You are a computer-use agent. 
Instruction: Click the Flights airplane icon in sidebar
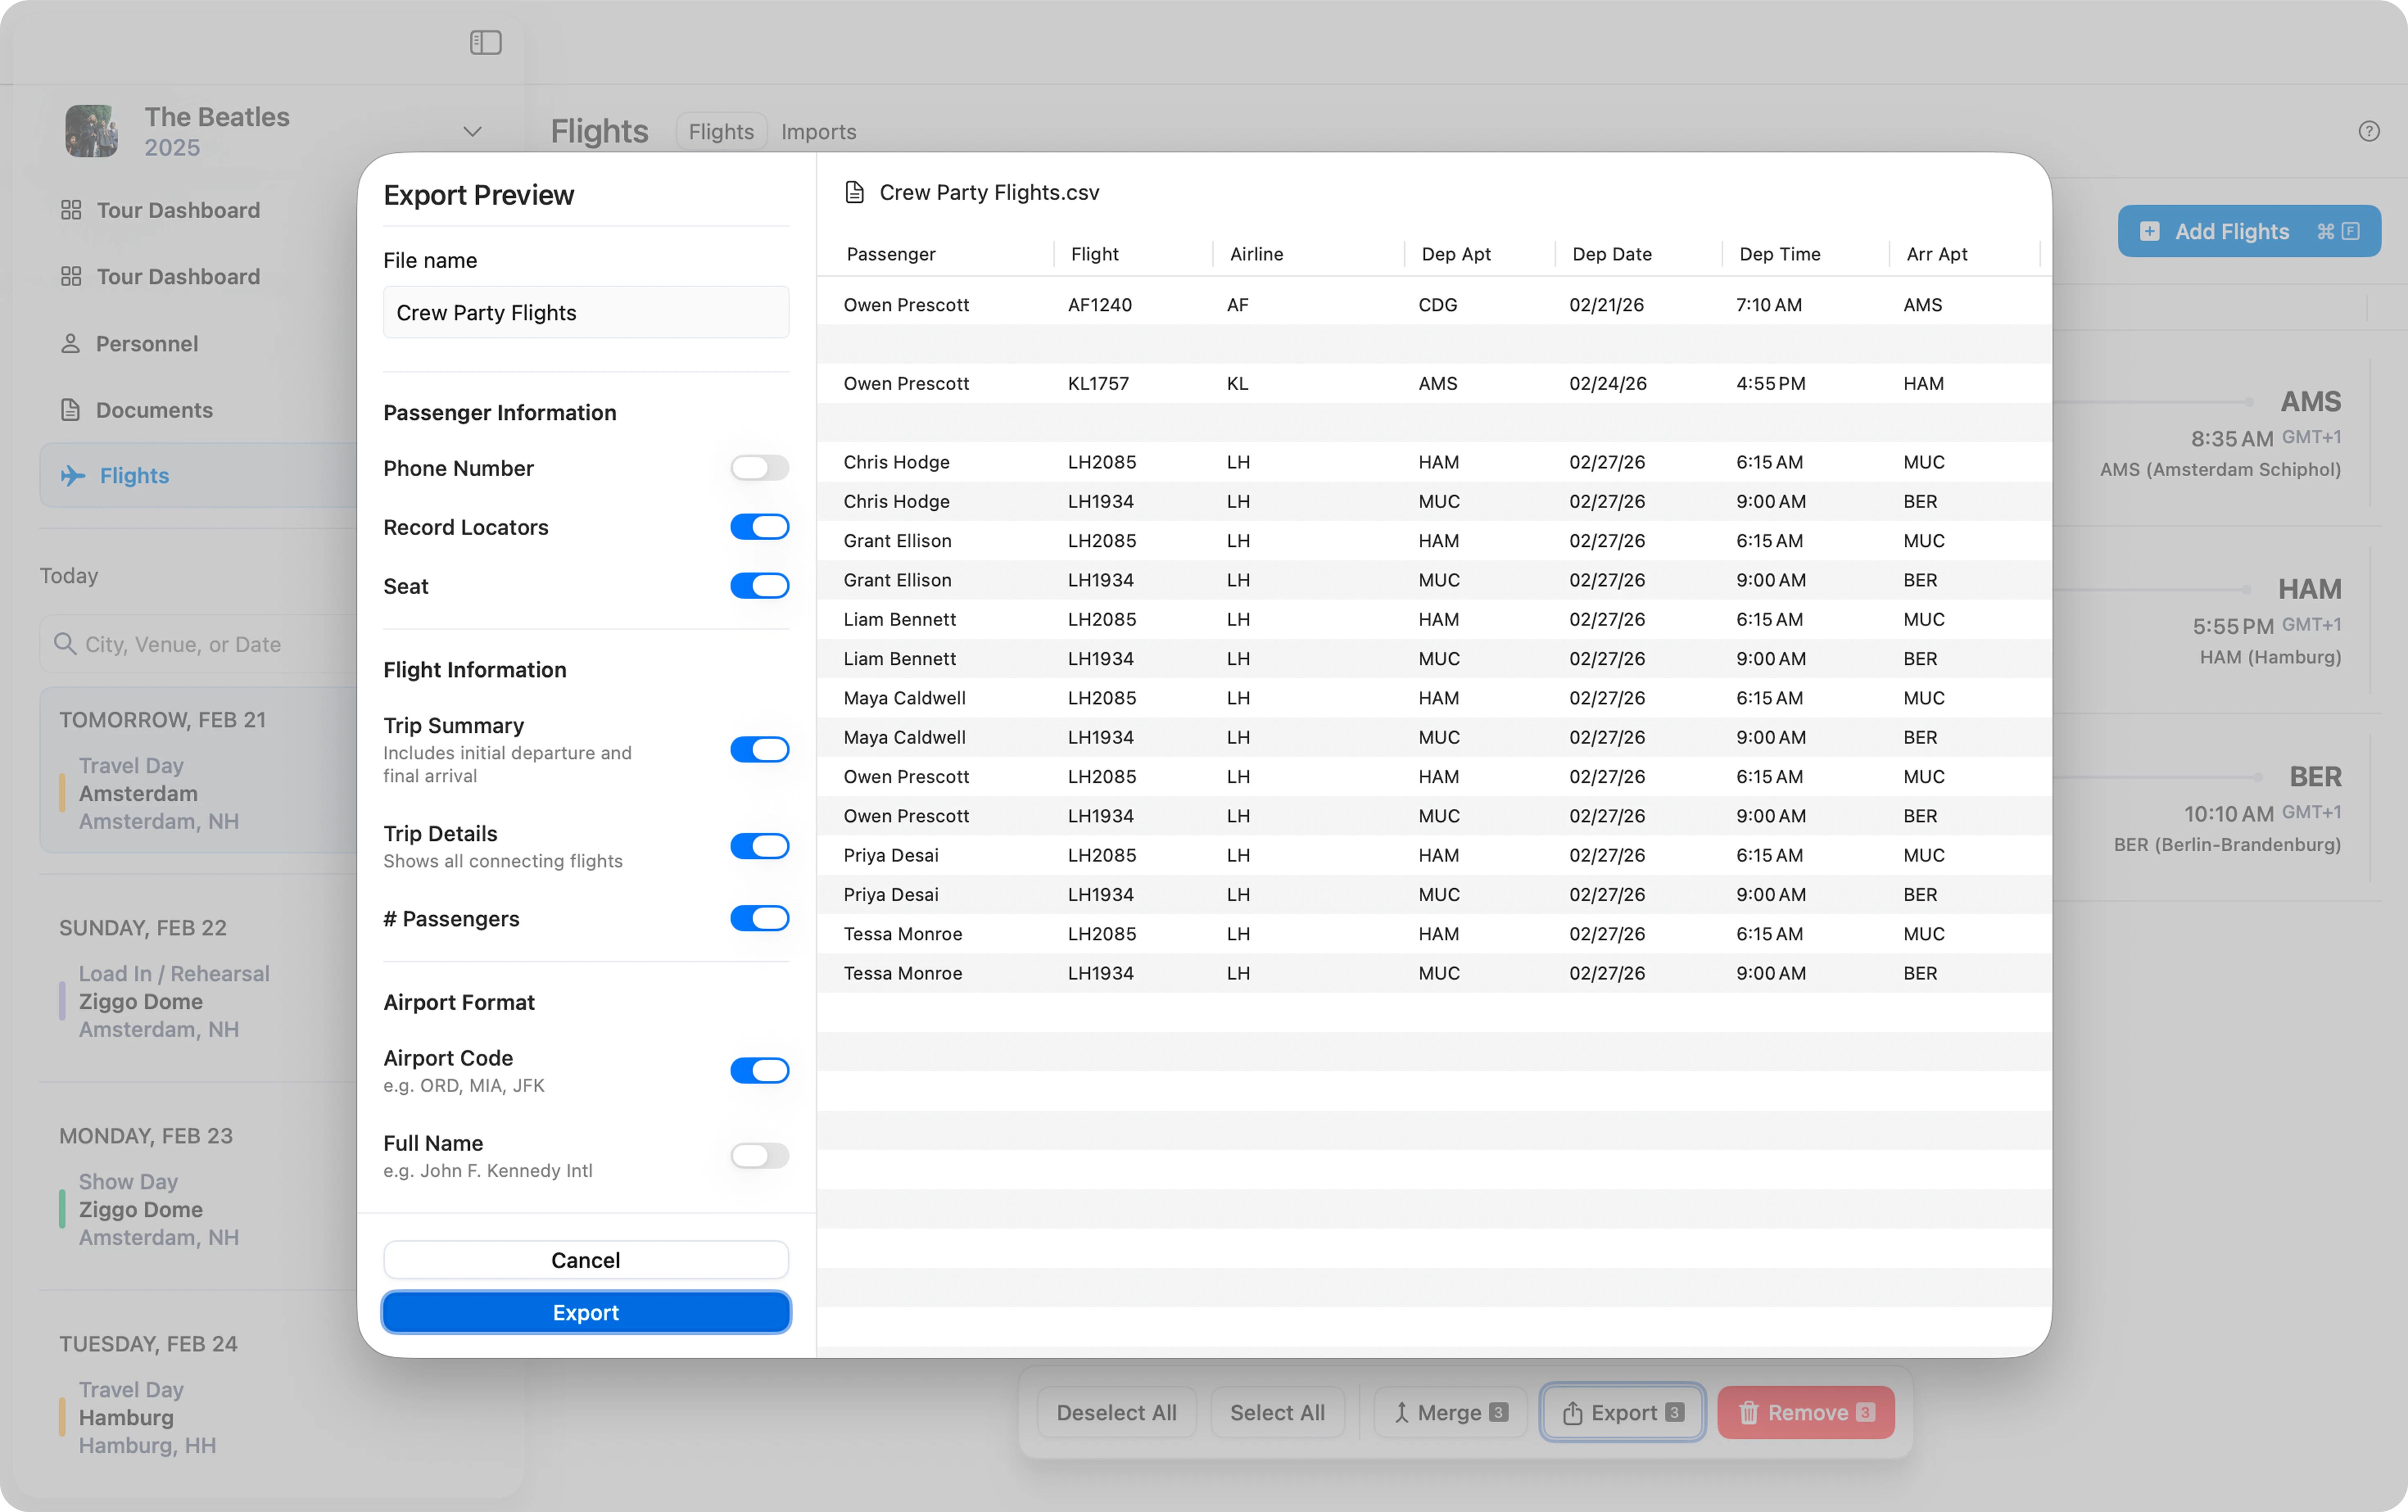[72, 476]
